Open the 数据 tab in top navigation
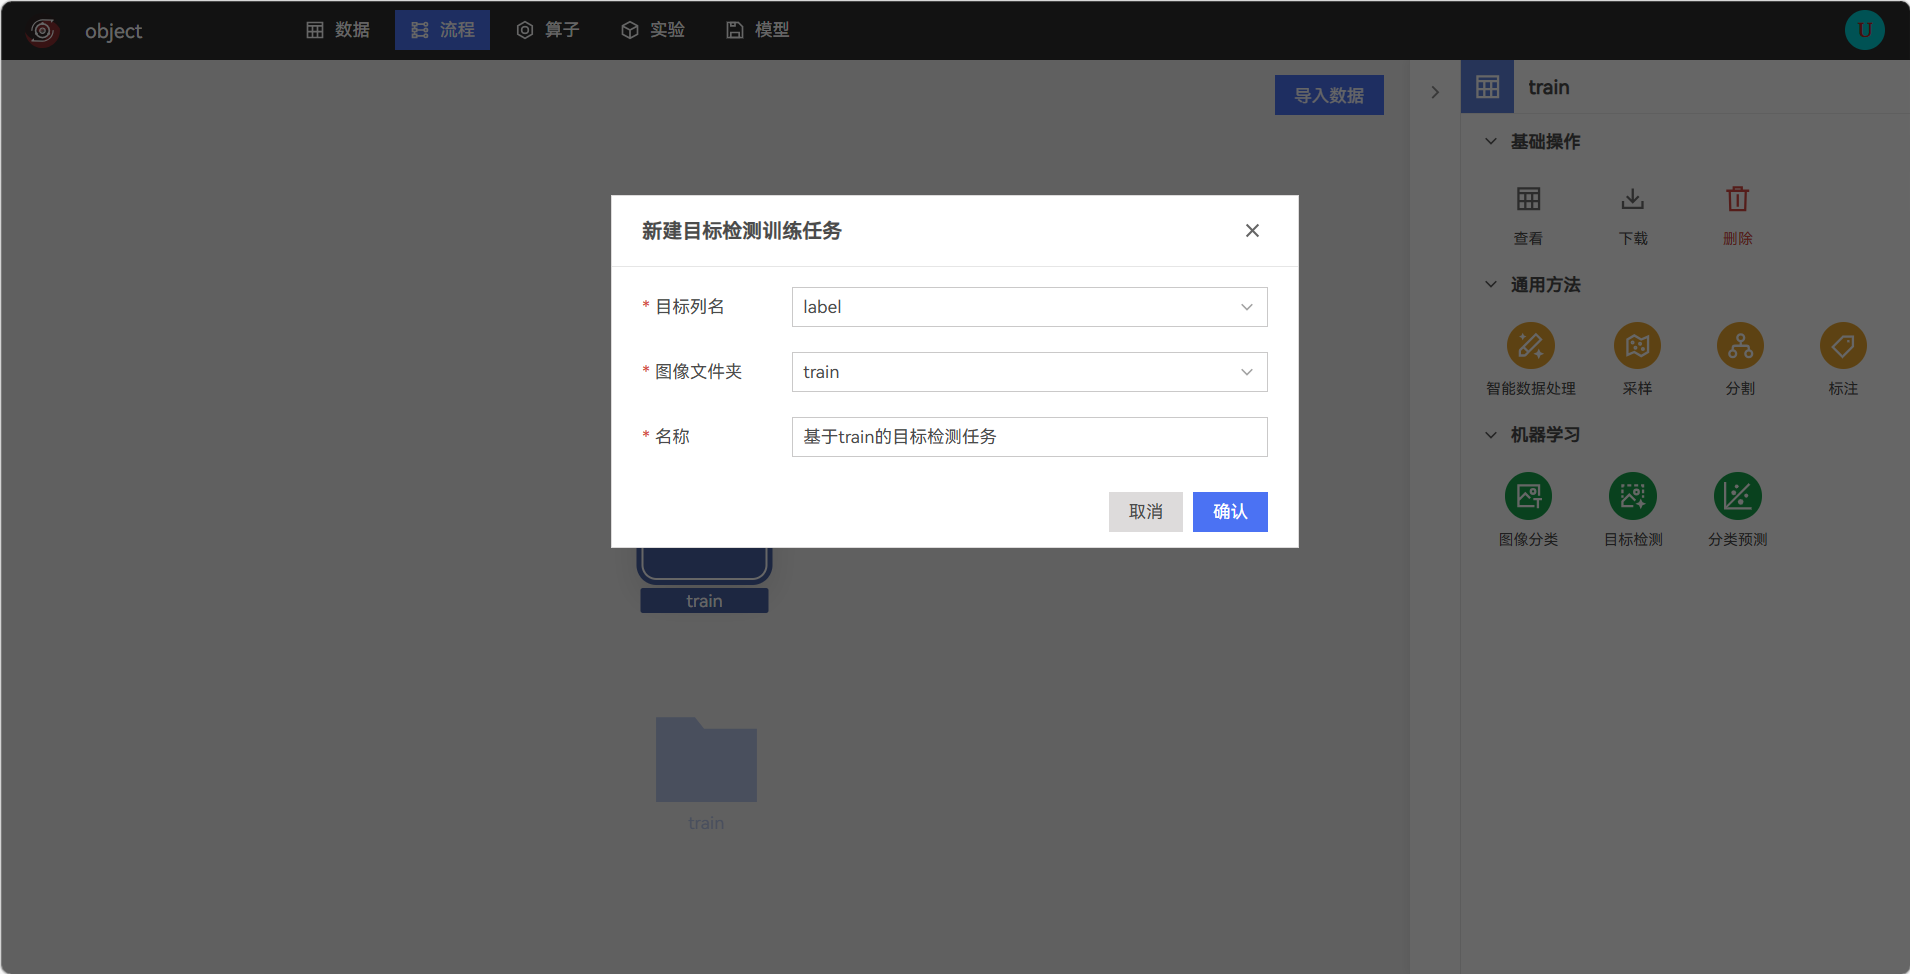This screenshot has width=1910, height=974. [x=338, y=30]
